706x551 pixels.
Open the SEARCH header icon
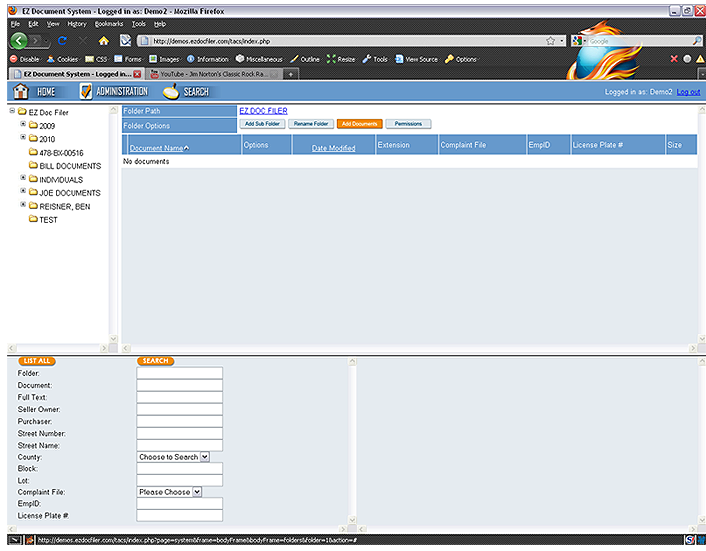point(171,91)
